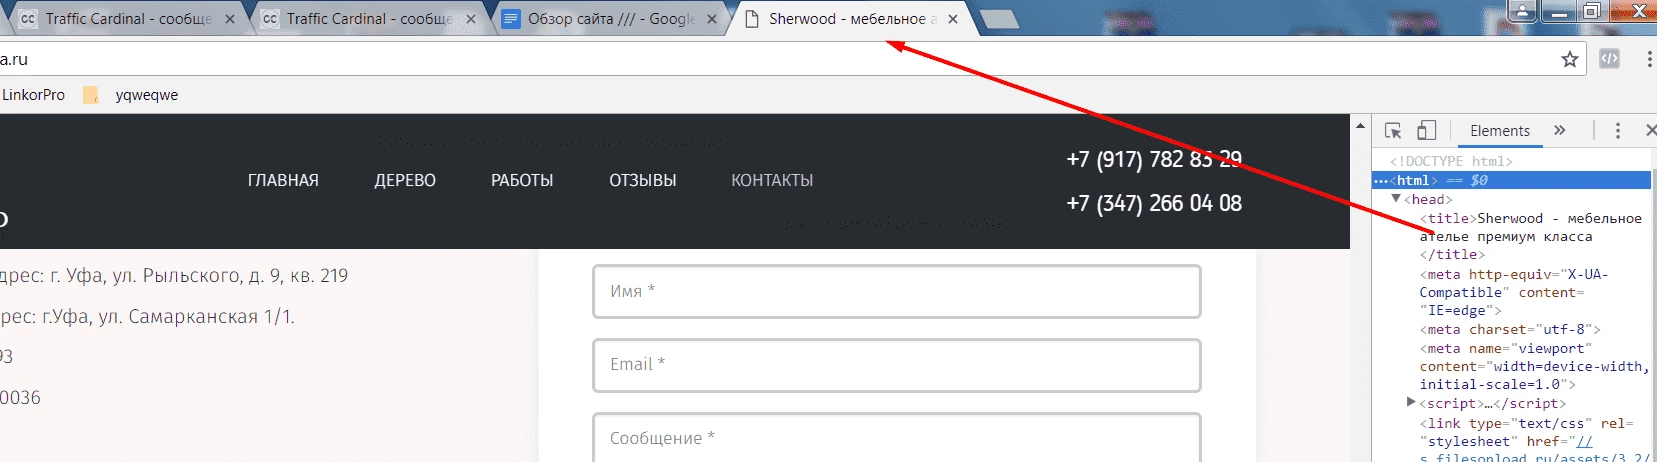Open the ДЕРЕВО menu item

[x=405, y=180]
